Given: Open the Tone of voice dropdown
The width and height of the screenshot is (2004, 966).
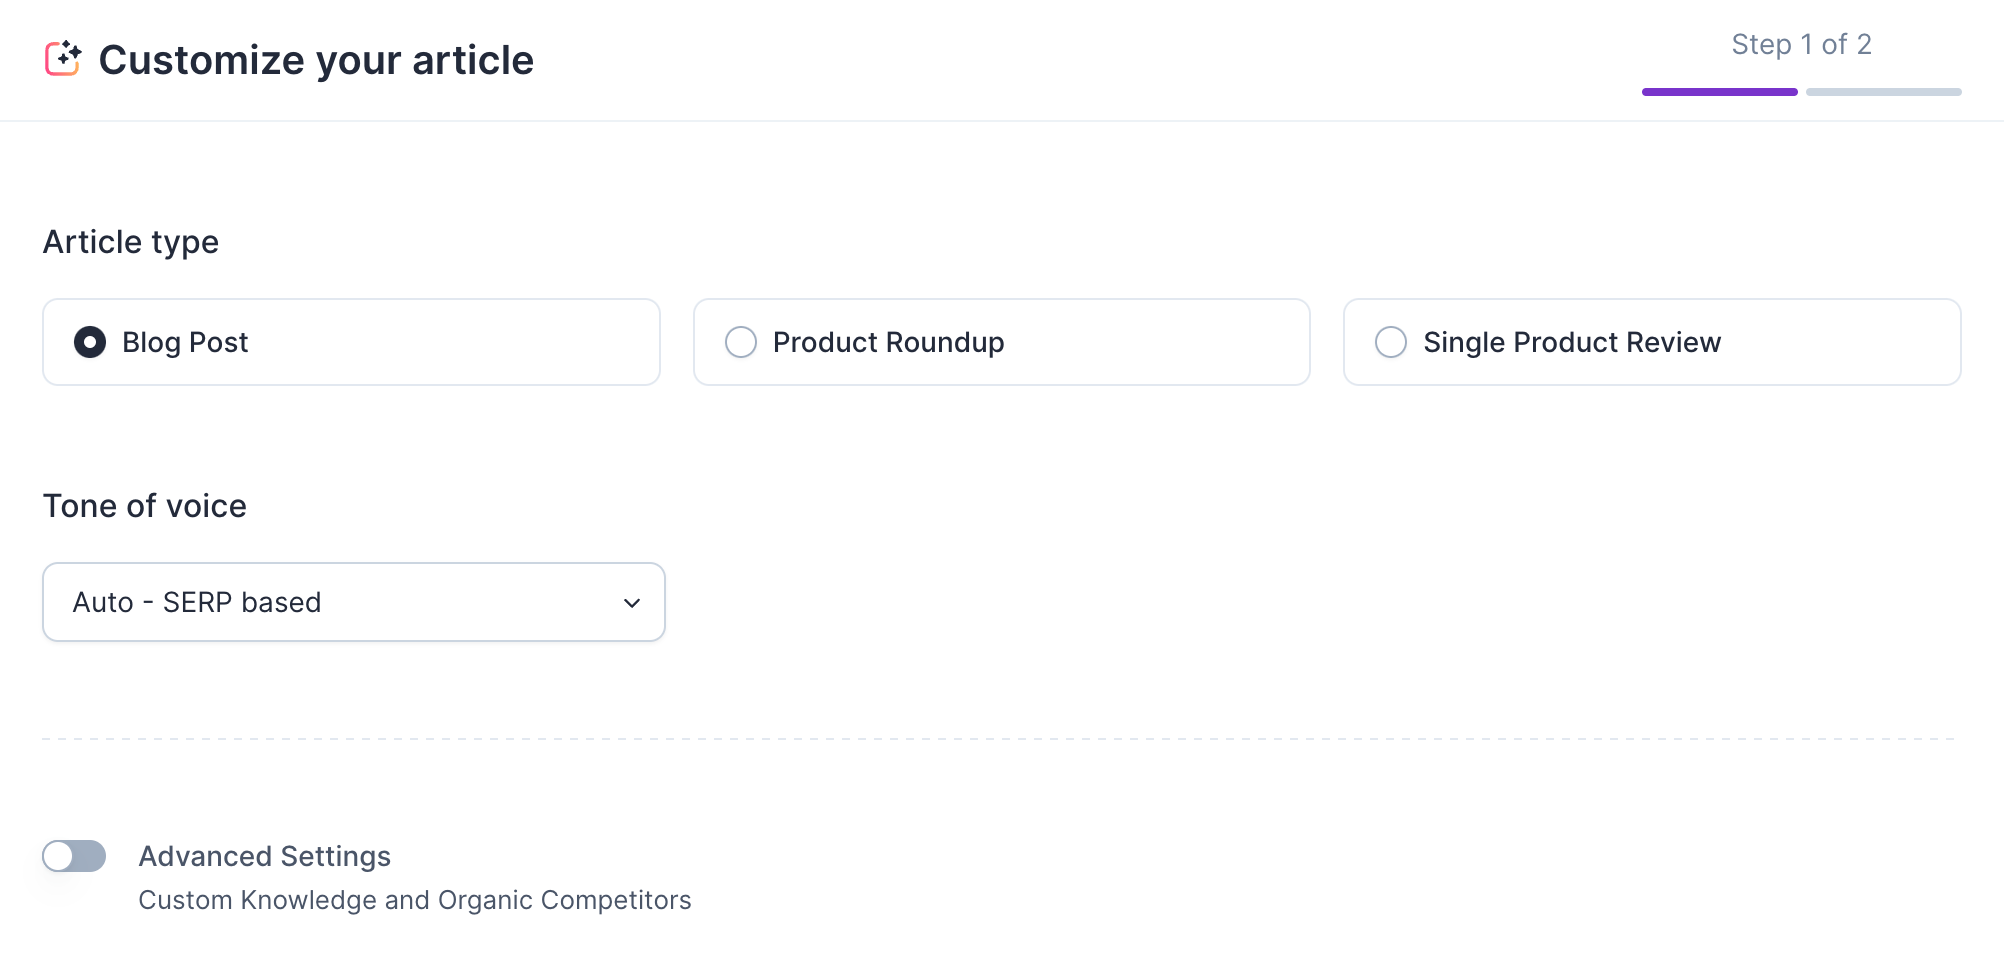Looking at the screenshot, I should pos(353,602).
